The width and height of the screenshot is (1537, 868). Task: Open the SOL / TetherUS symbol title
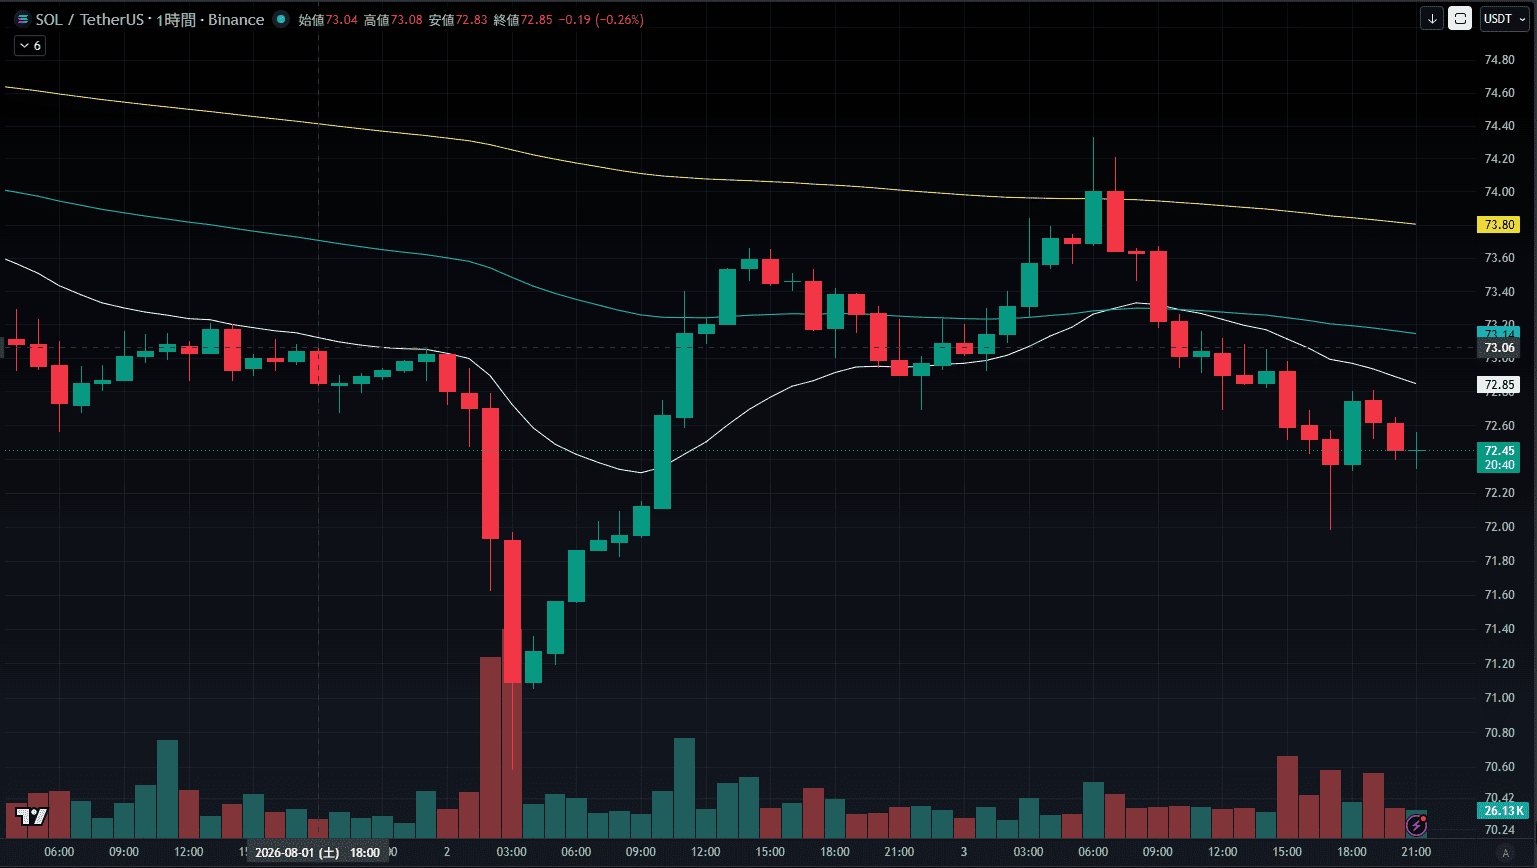pyautogui.click(x=150, y=19)
